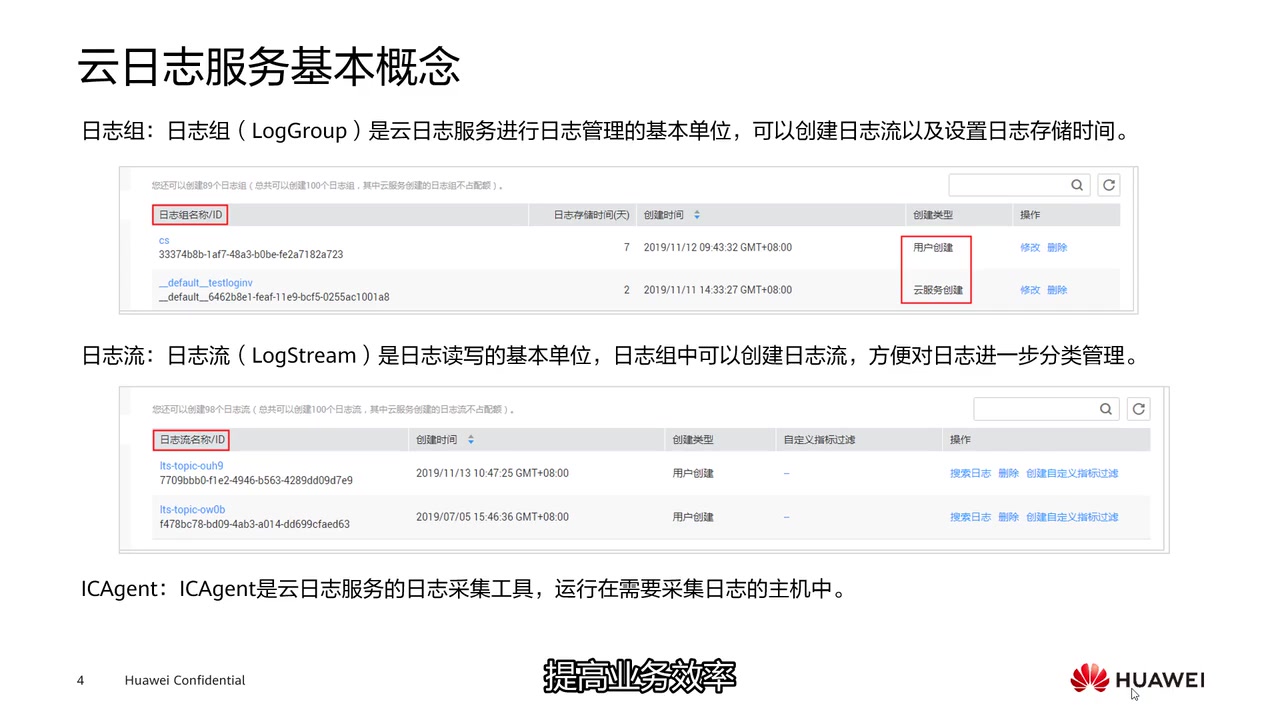Image resolution: width=1280 pixels, height=720 pixels.
Task: Click 用户创建 in lts-topic-ow0b row
Action: [x=693, y=517]
